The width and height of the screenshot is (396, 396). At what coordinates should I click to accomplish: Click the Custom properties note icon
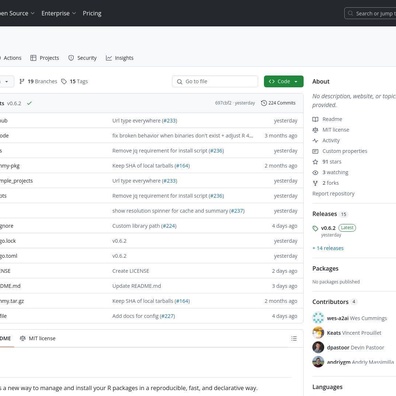315,151
